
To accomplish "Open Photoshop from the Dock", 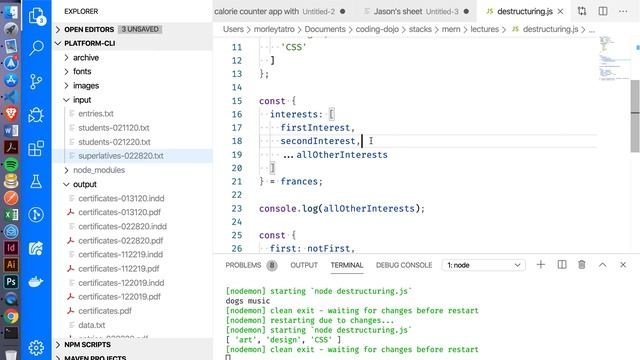I will pos(11,282).
